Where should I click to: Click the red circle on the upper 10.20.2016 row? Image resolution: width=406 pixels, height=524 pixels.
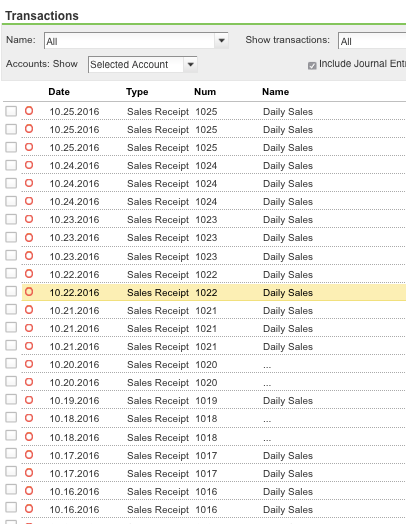(x=29, y=364)
